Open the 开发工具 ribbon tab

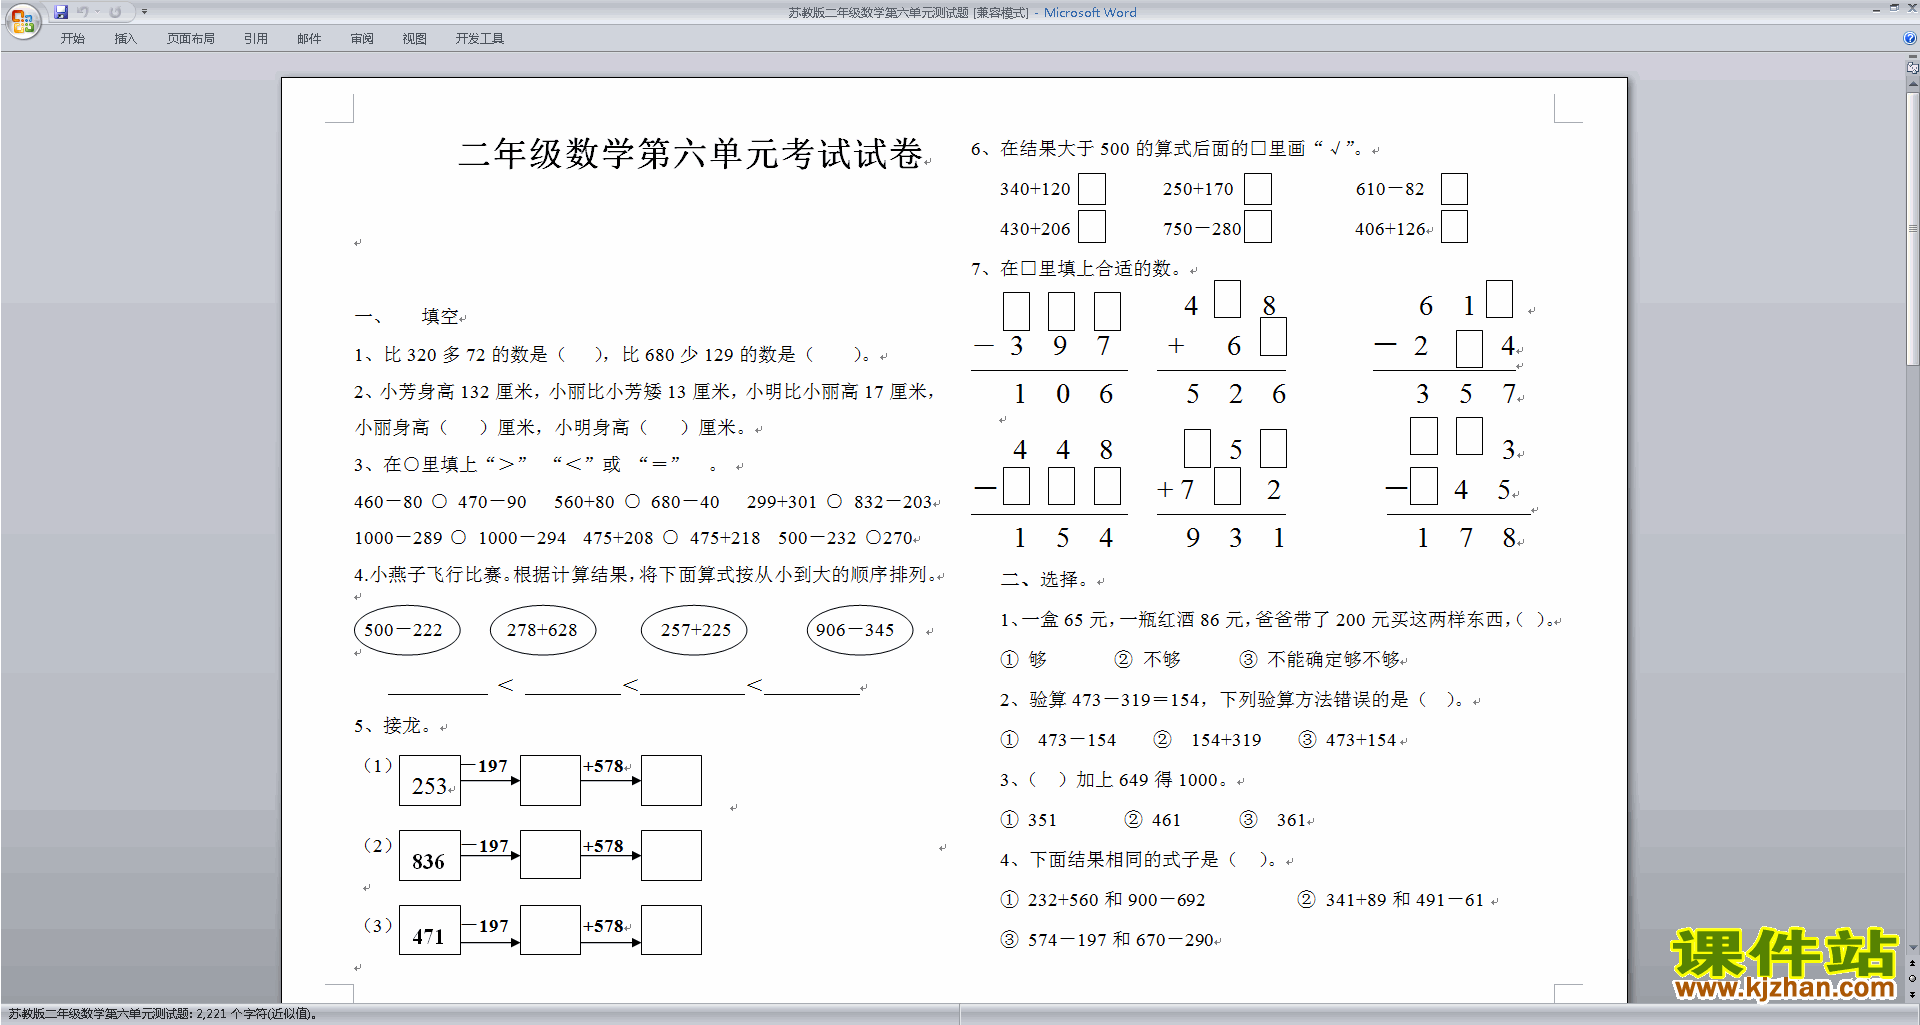(x=480, y=39)
